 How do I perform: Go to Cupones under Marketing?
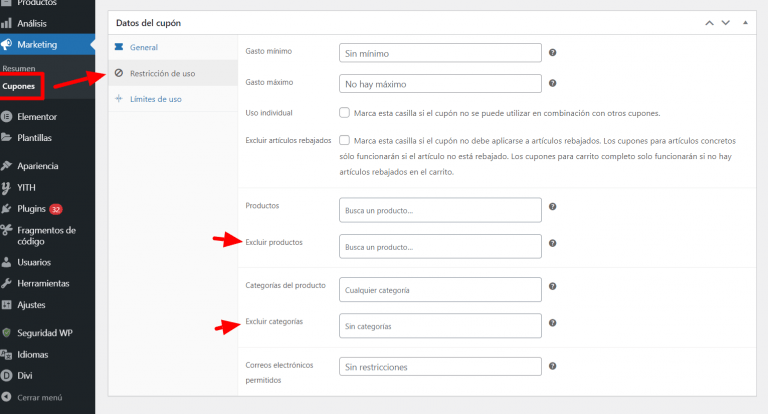click(19, 86)
